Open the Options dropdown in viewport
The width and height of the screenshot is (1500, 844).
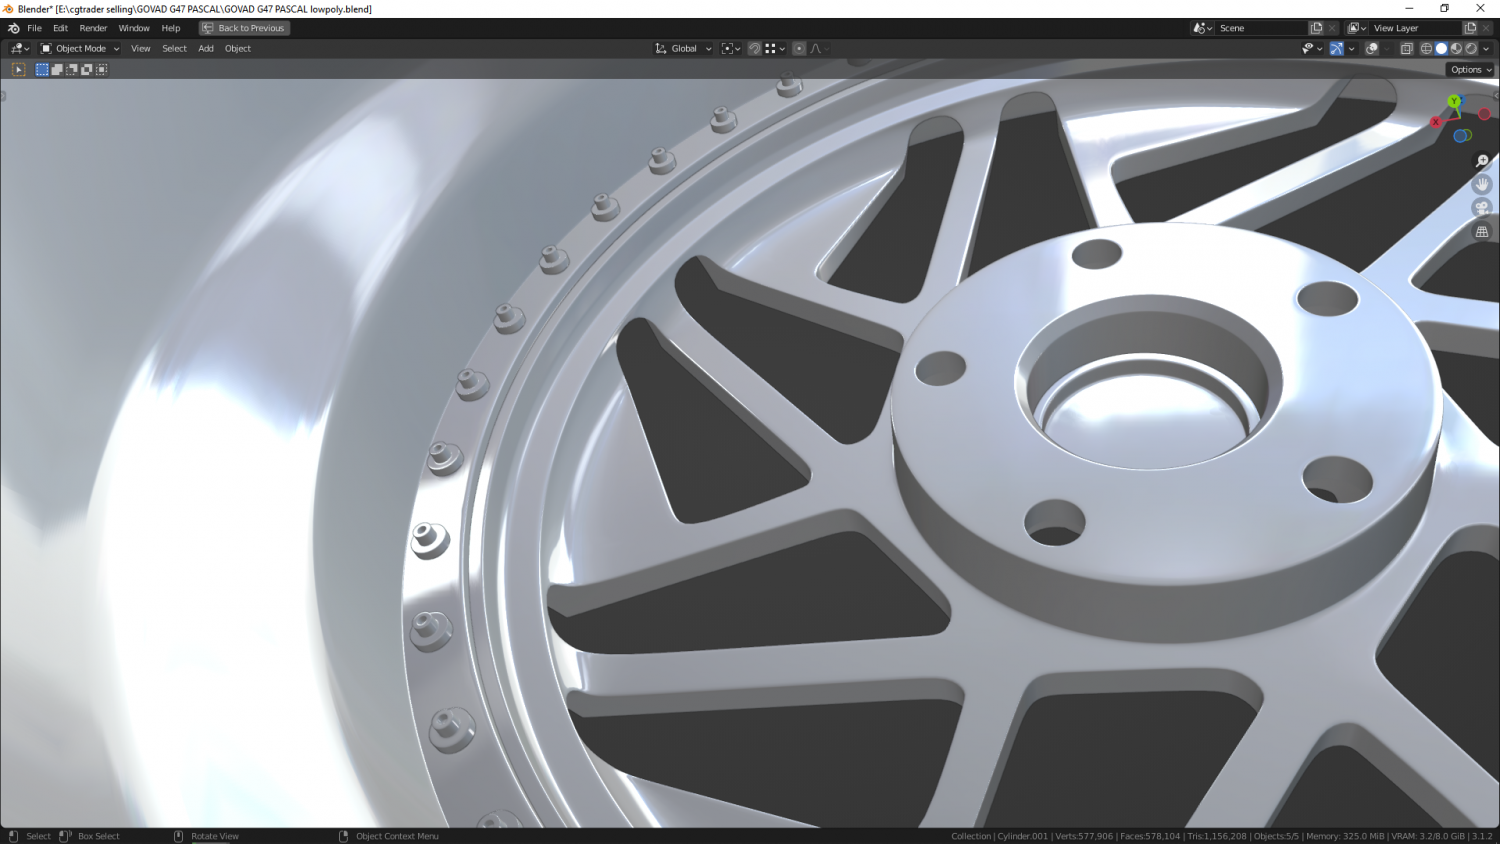pyautogui.click(x=1470, y=69)
